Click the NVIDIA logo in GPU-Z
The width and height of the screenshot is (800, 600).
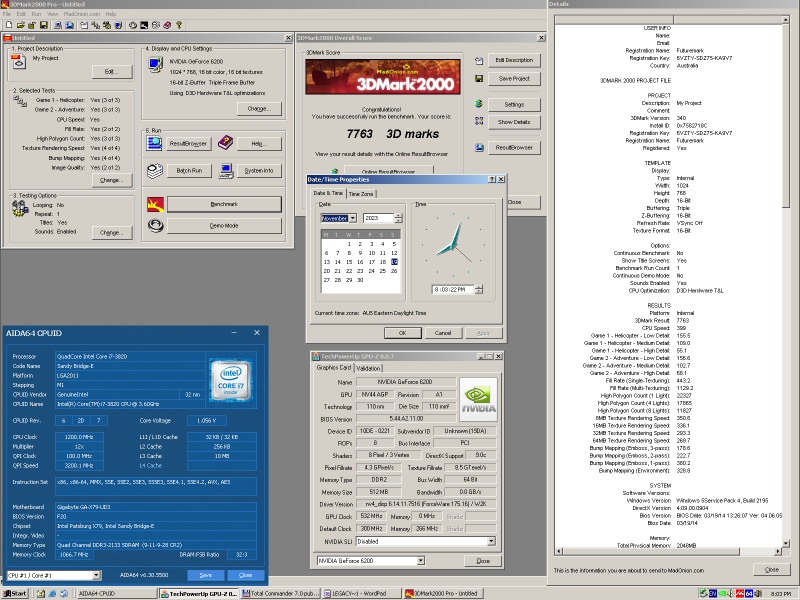479,399
